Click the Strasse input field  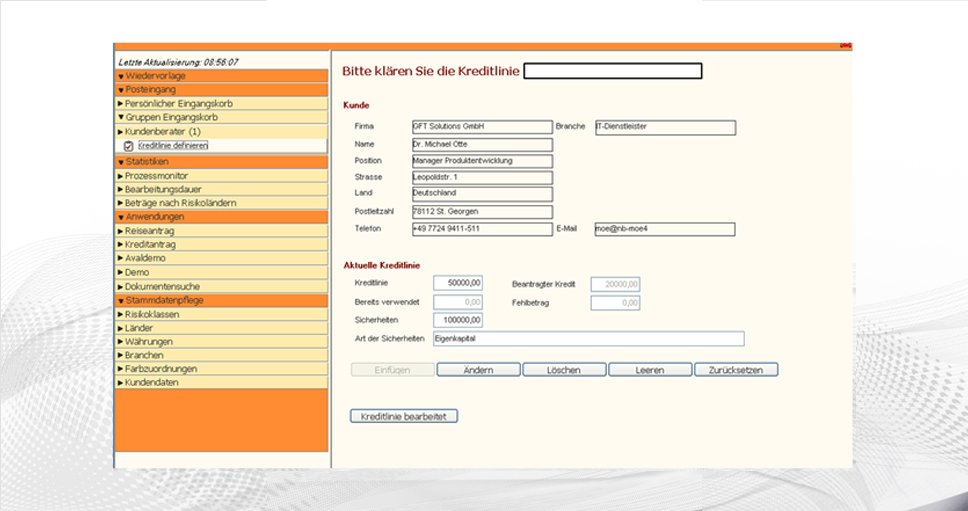click(x=482, y=178)
